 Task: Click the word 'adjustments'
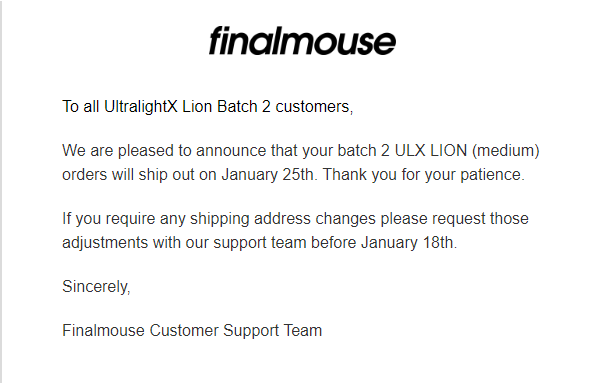point(105,243)
